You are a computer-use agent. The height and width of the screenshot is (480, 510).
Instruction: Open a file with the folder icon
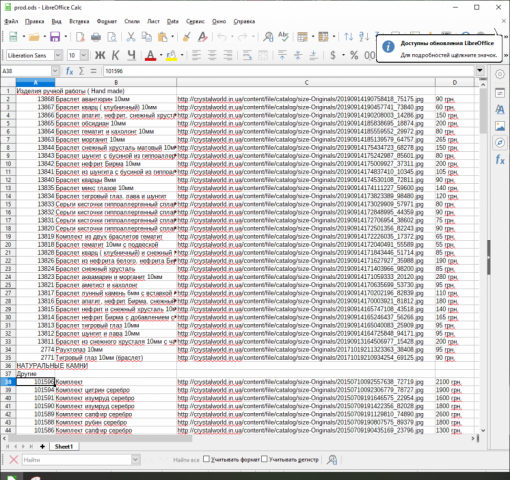click(x=34, y=37)
